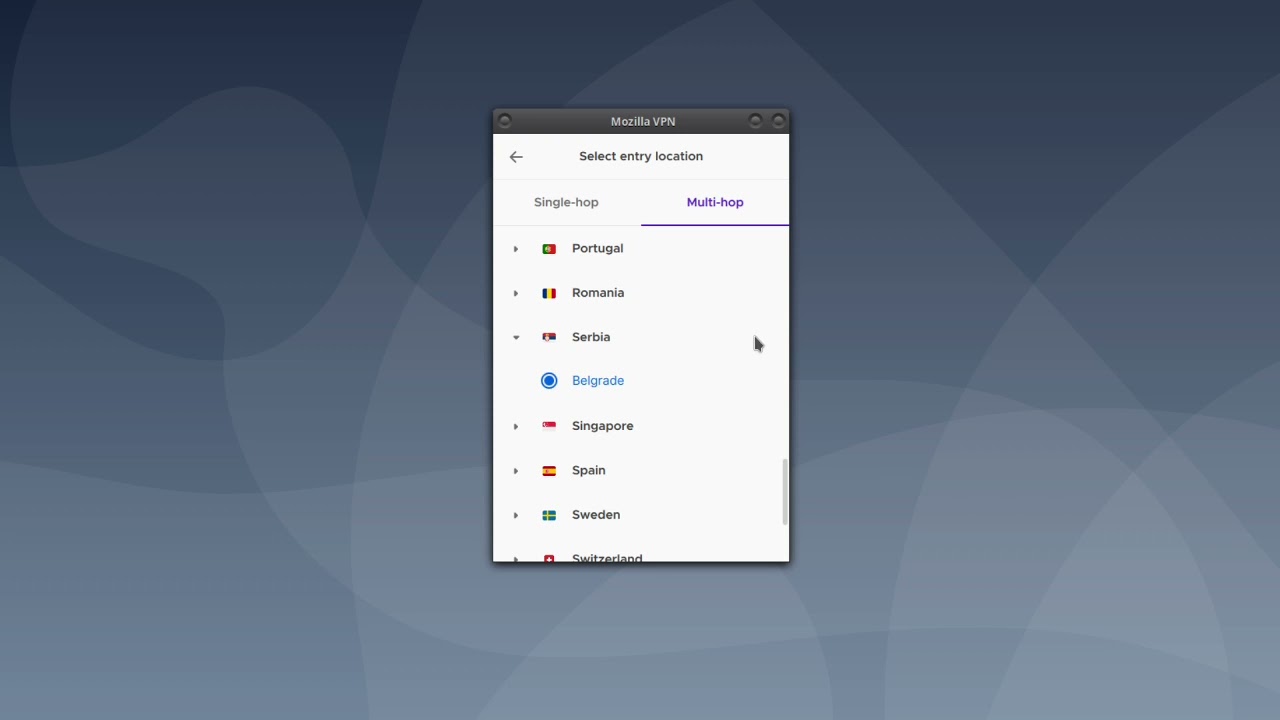Click the Singapore flag icon
Image resolution: width=1280 pixels, height=720 pixels.
[x=549, y=426]
